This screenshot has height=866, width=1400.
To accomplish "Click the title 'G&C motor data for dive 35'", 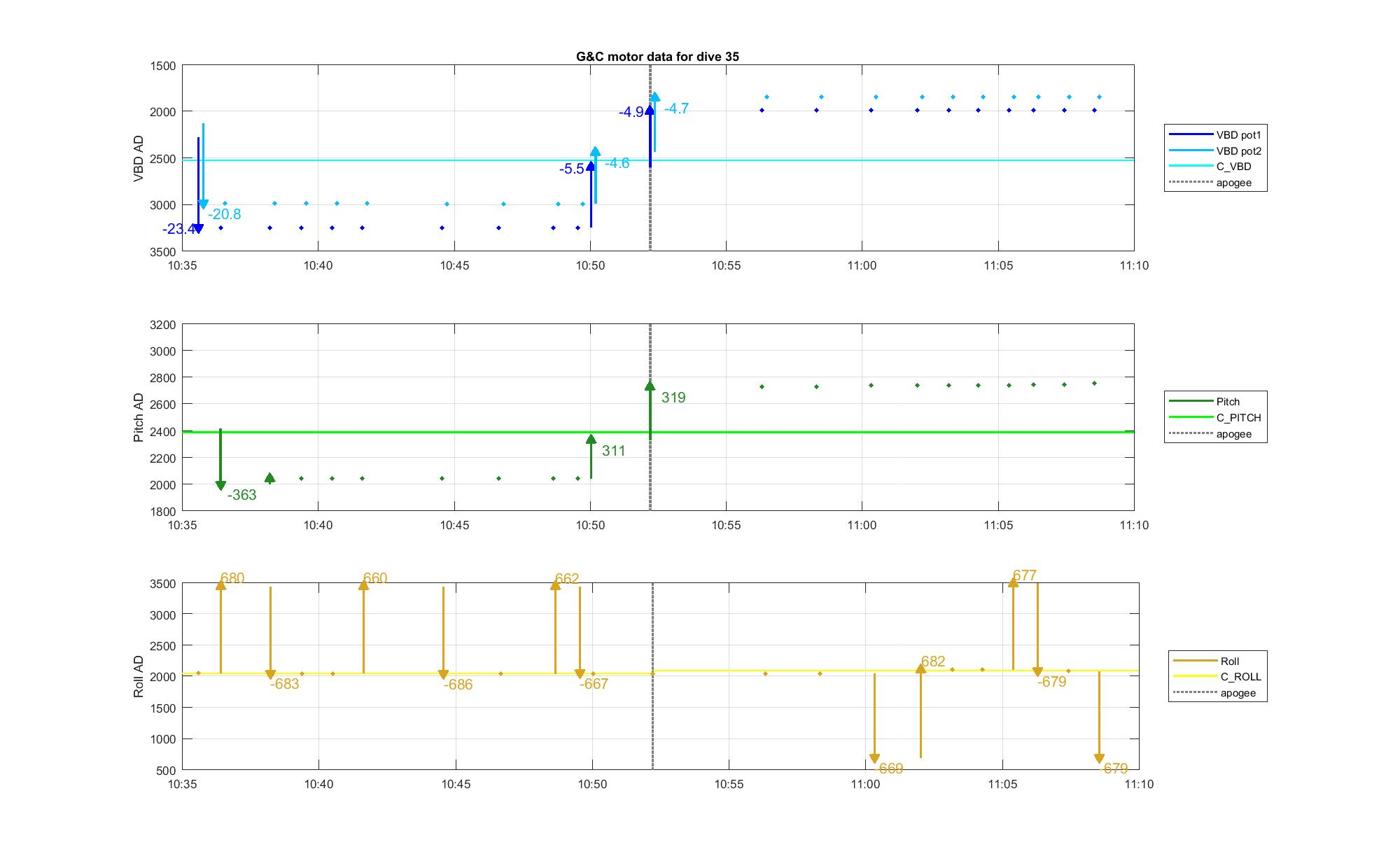I will pos(657,57).
